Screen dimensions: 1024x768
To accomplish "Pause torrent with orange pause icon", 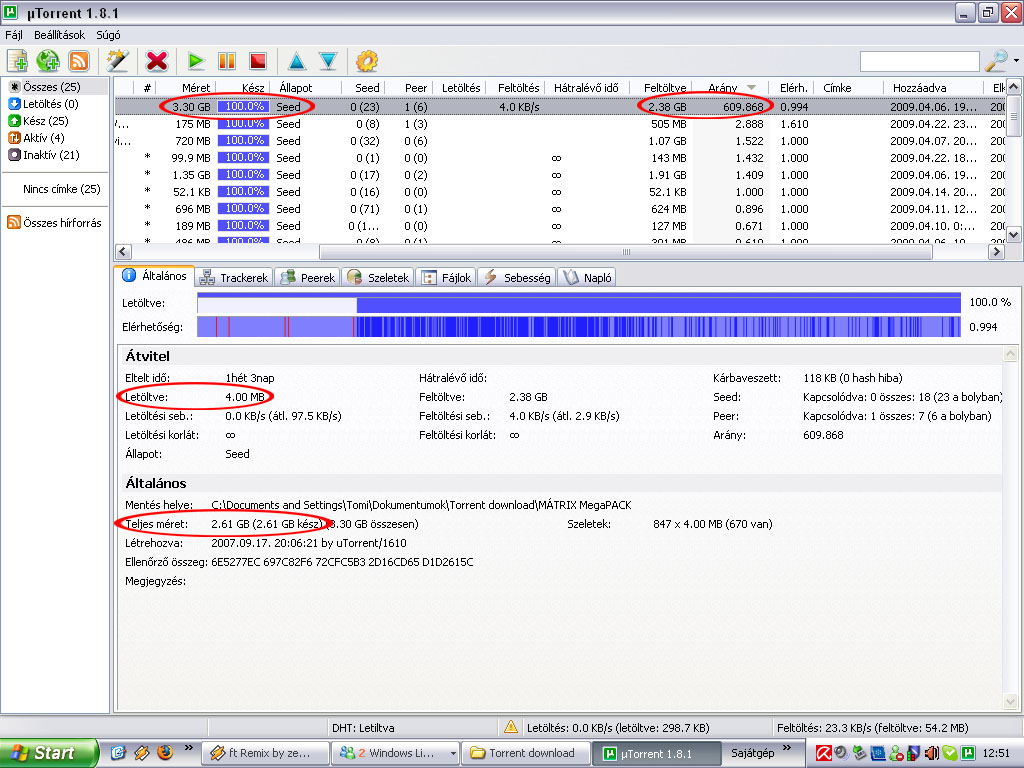I will (x=227, y=61).
